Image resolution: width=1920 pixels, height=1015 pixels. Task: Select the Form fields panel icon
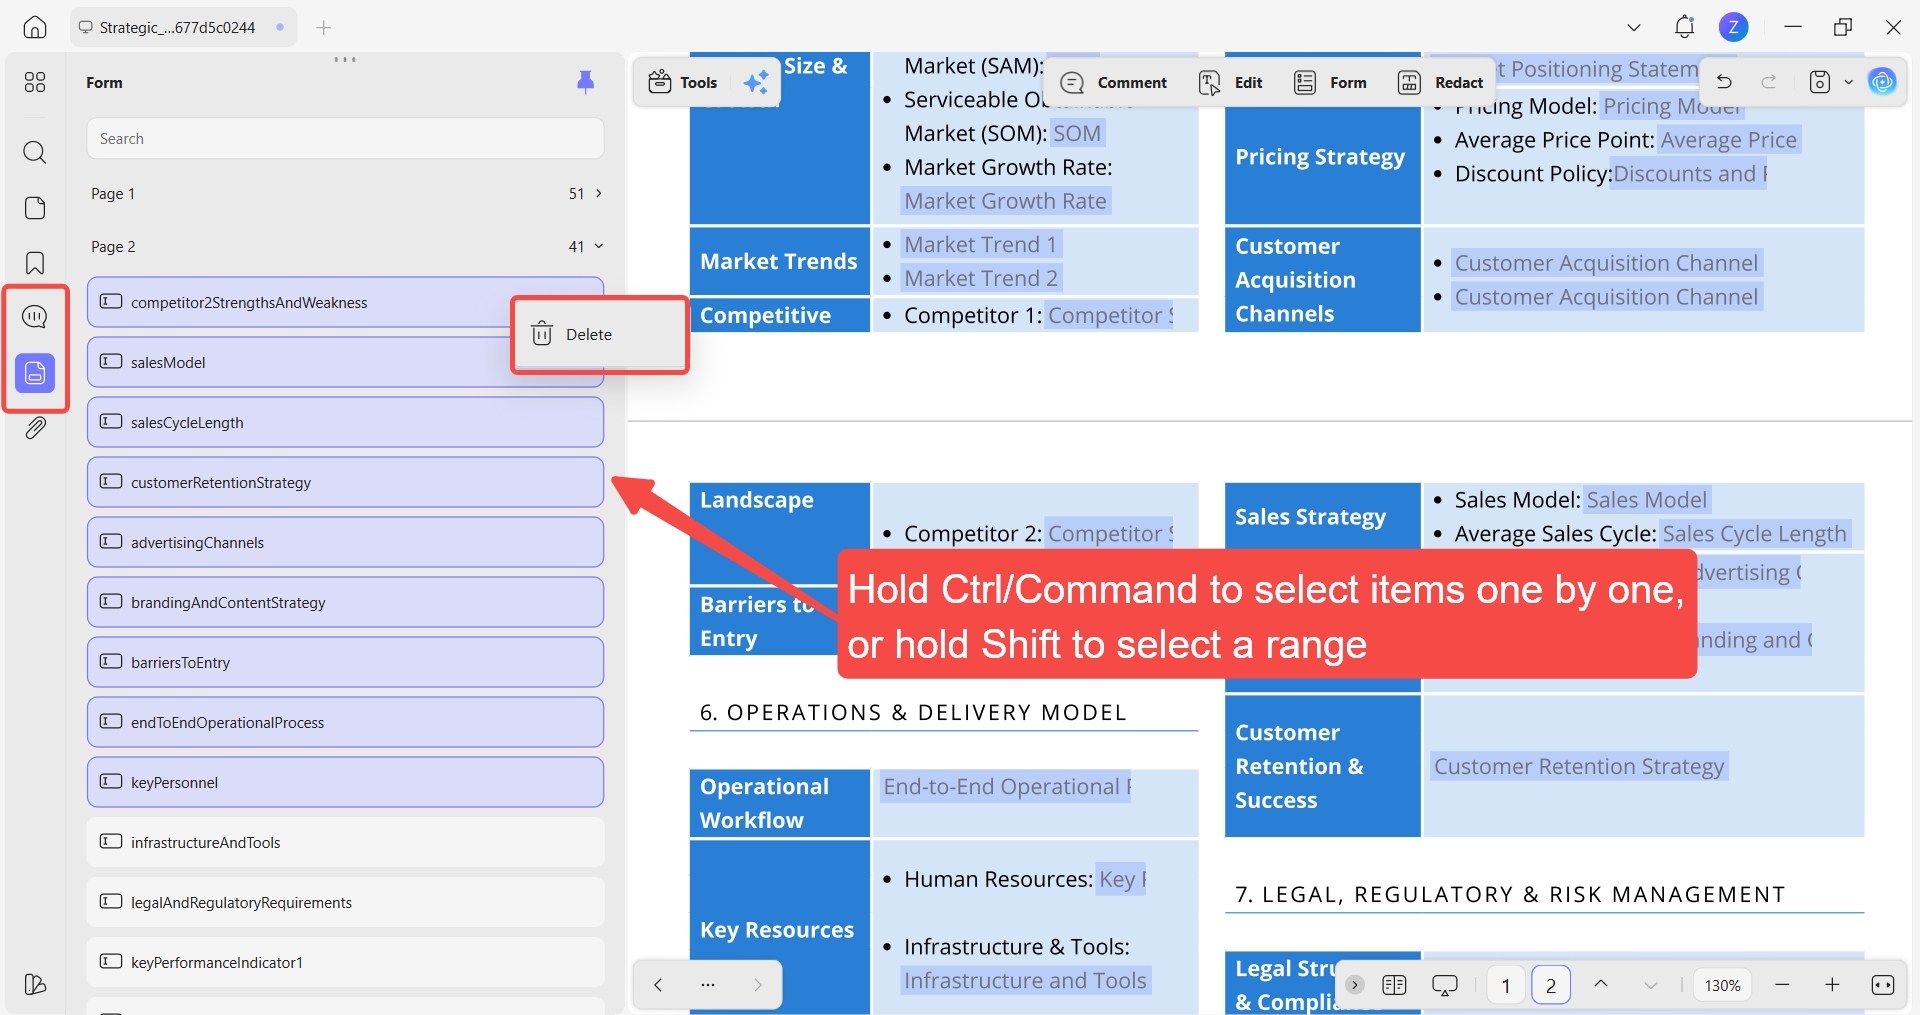(35, 373)
